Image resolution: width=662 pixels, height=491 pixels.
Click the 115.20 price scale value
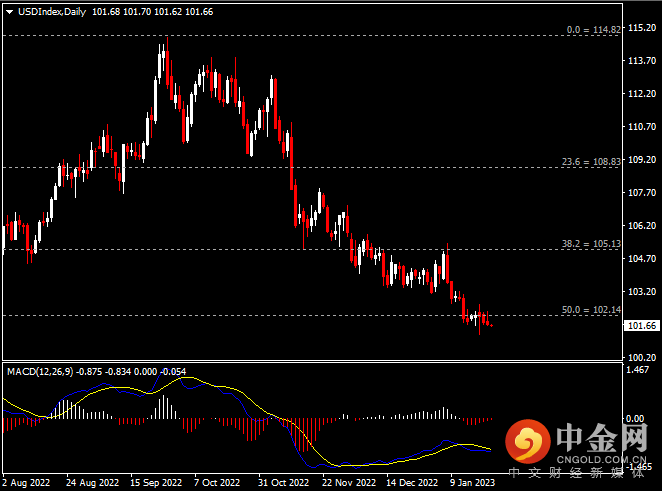(x=642, y=27)
